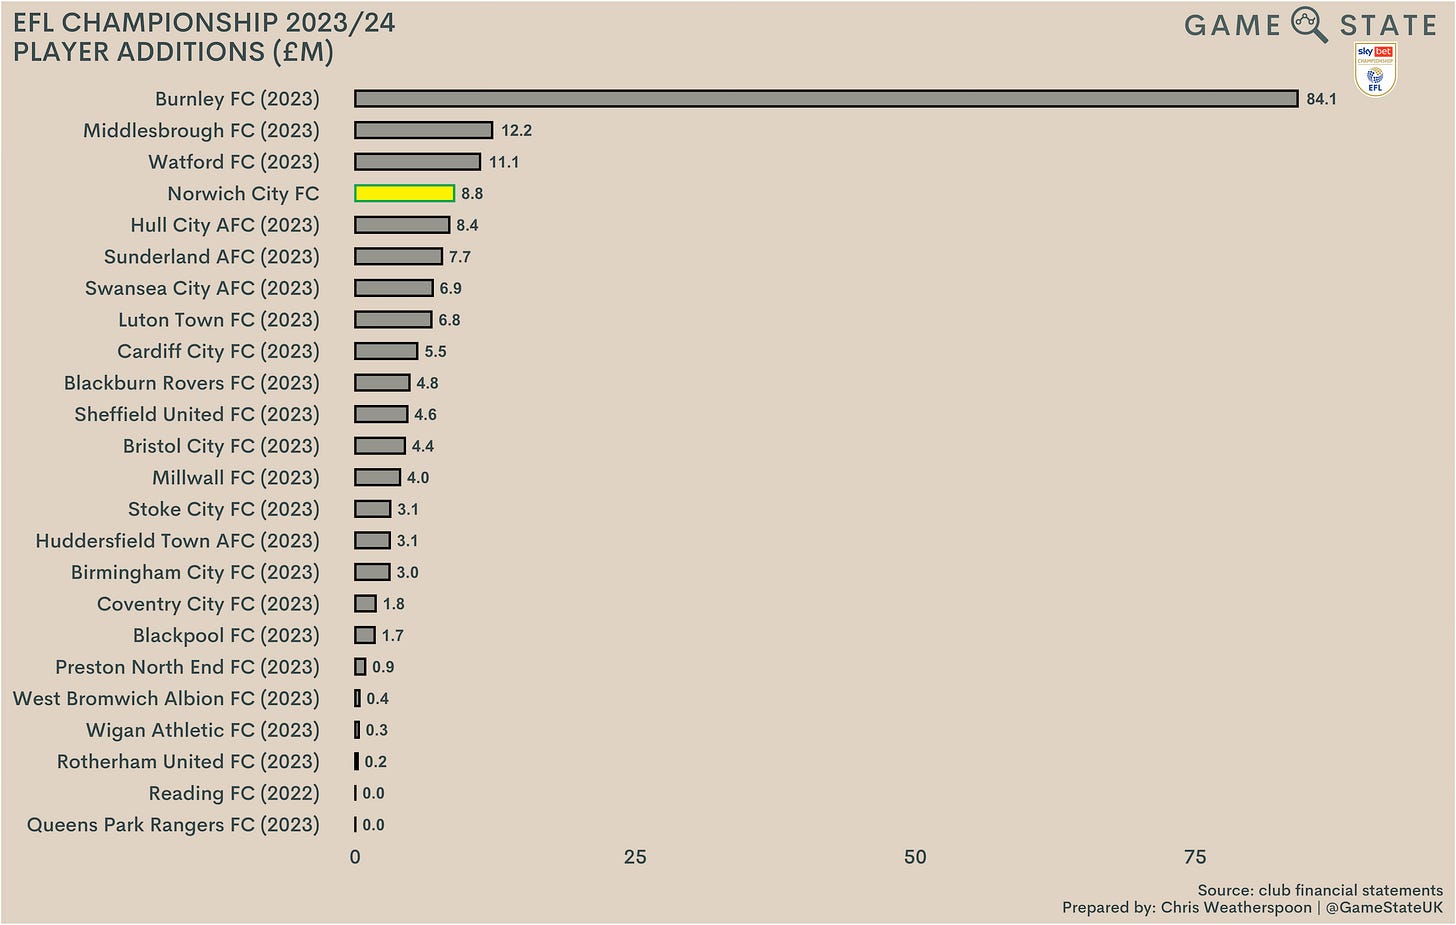Viewport: 1456px width, 925px height.
Task: Select the 'Rotherham United FC (2023)' label
Action: tap(188, 762)
